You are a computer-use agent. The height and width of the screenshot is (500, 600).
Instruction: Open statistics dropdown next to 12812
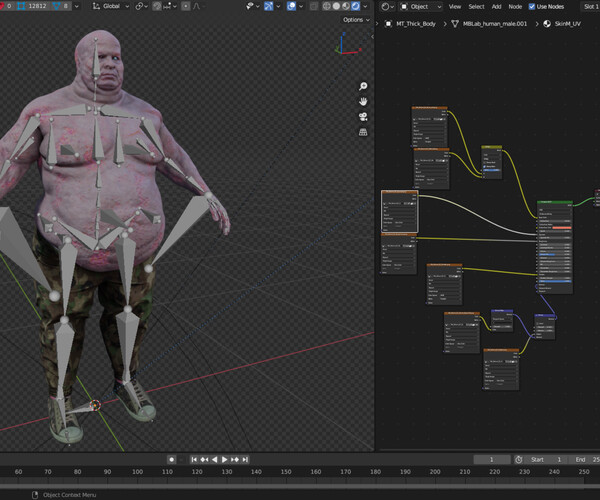(77, 6)
